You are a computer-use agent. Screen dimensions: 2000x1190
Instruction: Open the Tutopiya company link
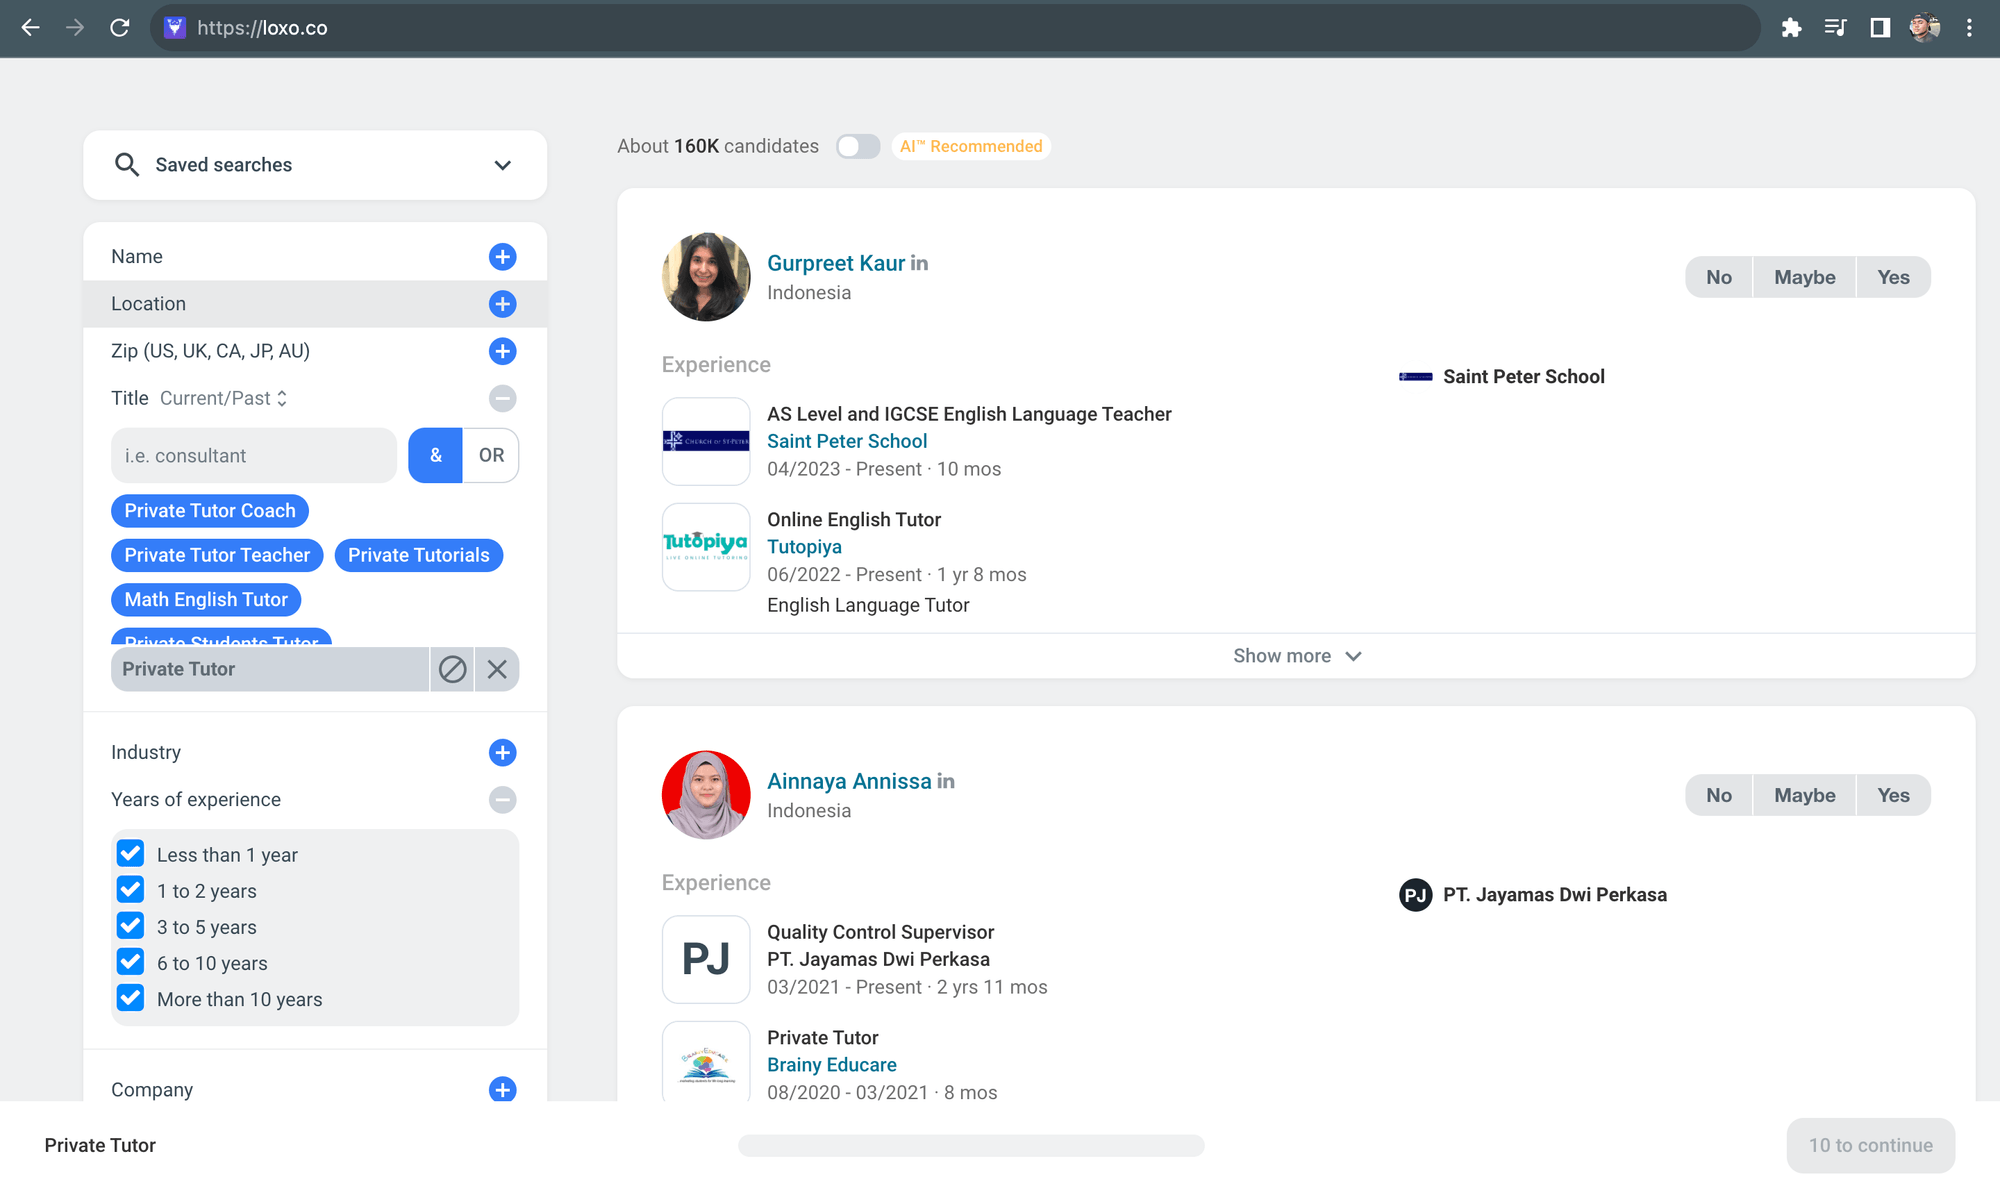(x=804, y=546)
